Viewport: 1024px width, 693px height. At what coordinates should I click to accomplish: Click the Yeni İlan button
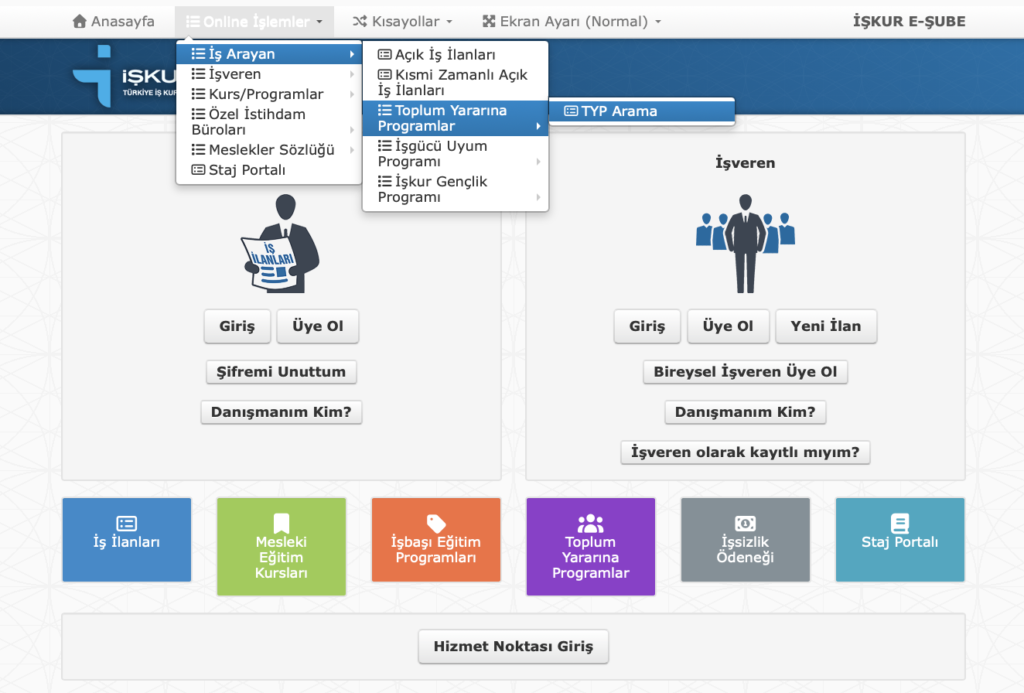[826, 326]
